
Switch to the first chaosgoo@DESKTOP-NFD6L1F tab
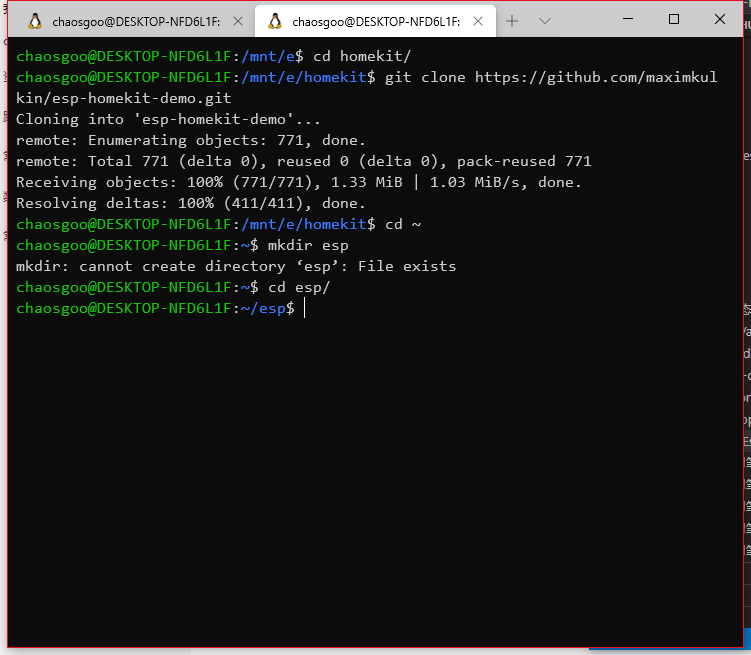(135, 21)
